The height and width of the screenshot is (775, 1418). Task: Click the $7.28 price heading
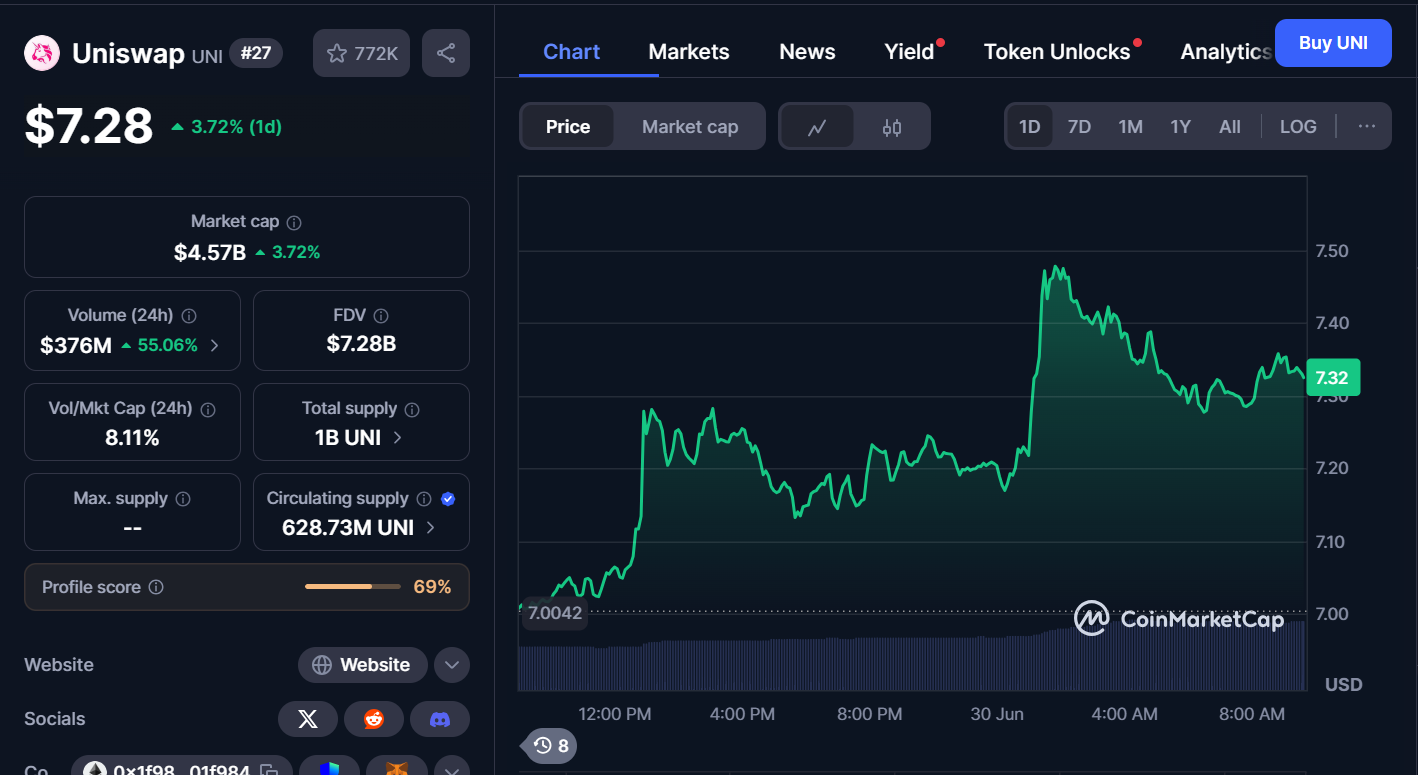pyautogui.click(x=89, y=126)
